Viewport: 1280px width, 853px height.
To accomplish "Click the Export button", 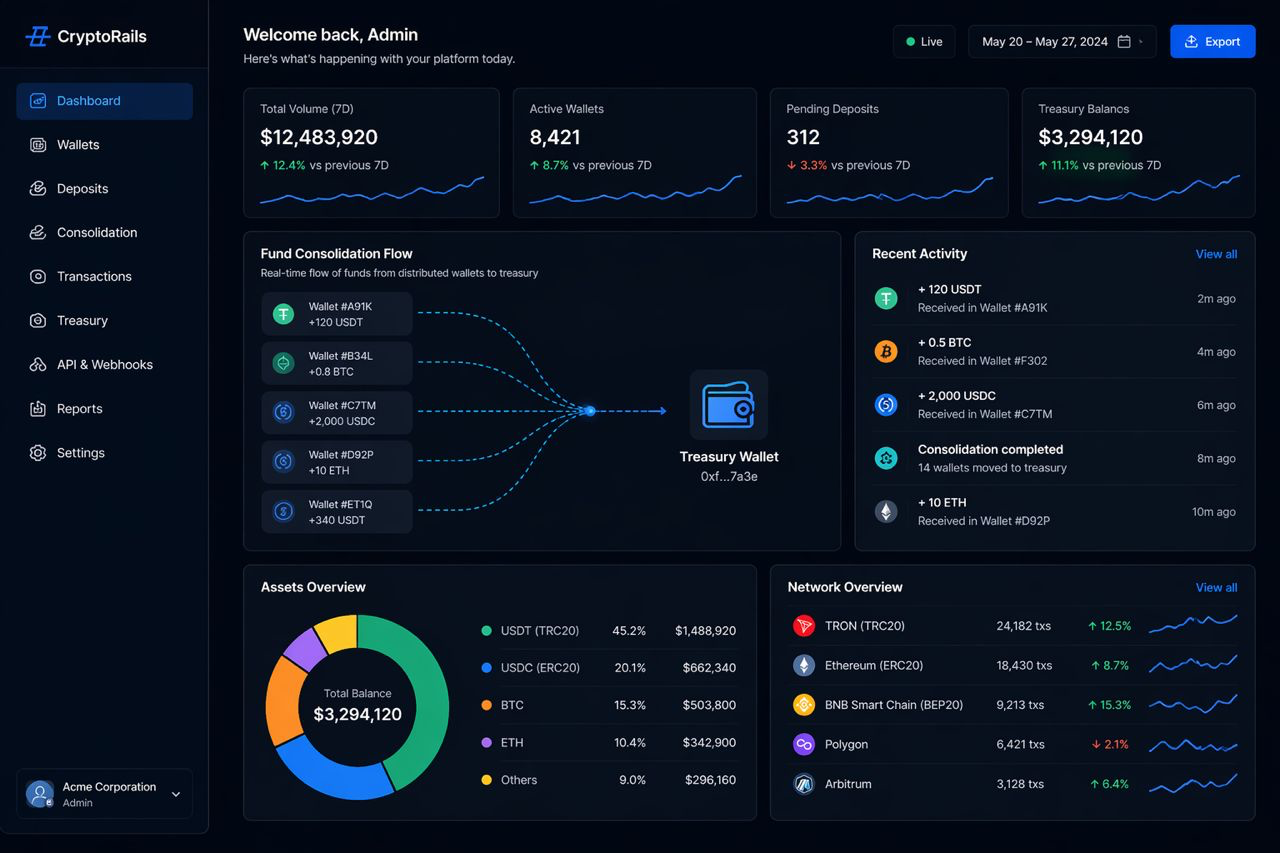I will 1212,42.
